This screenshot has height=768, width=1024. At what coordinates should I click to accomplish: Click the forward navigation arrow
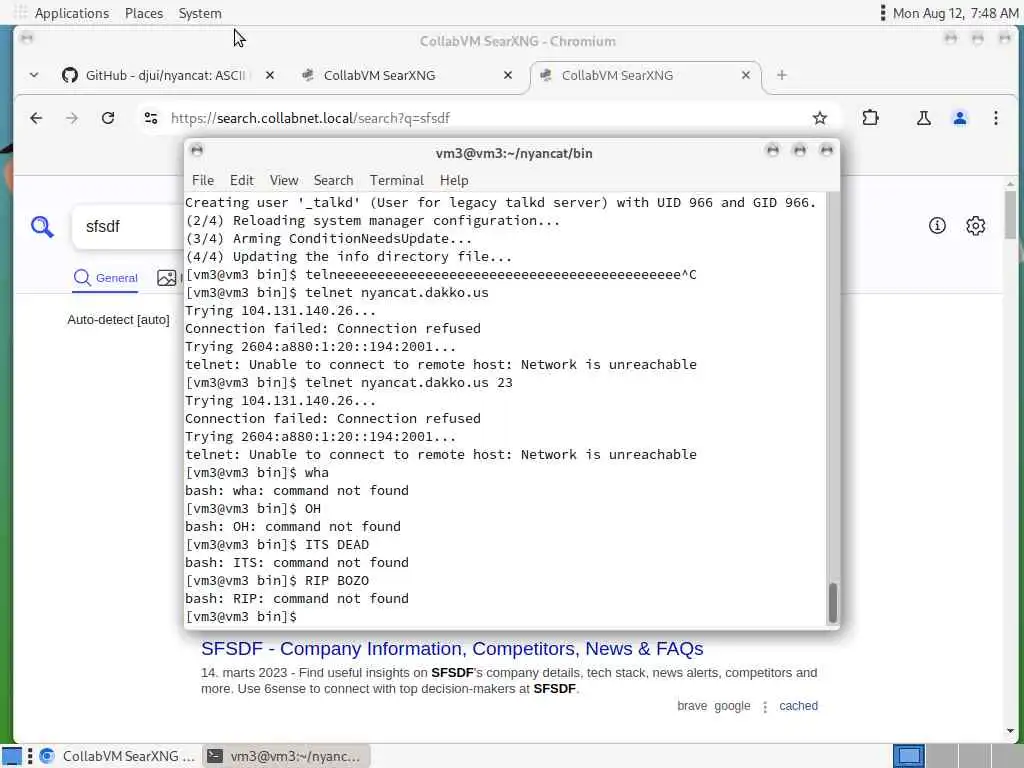72,118
